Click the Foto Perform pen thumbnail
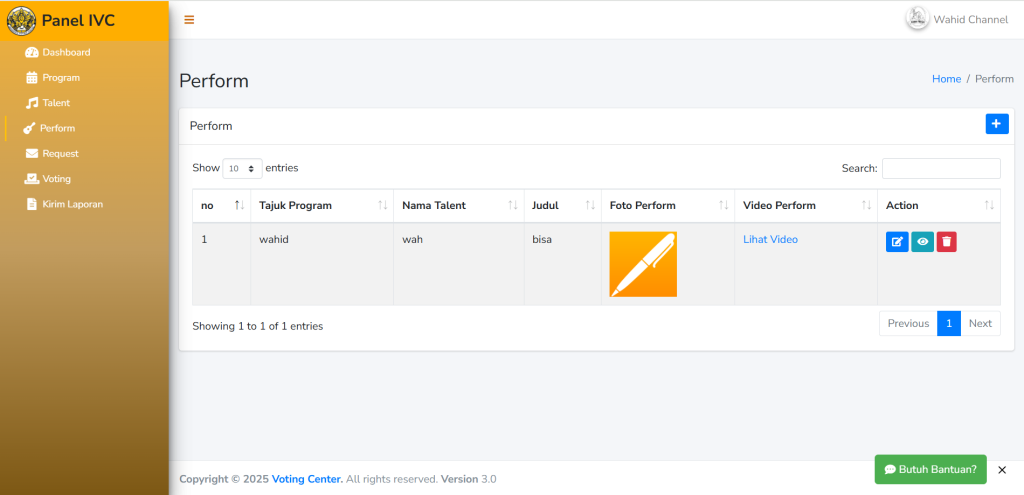This screenshot has width=1024, height=495. pos(643,264)
